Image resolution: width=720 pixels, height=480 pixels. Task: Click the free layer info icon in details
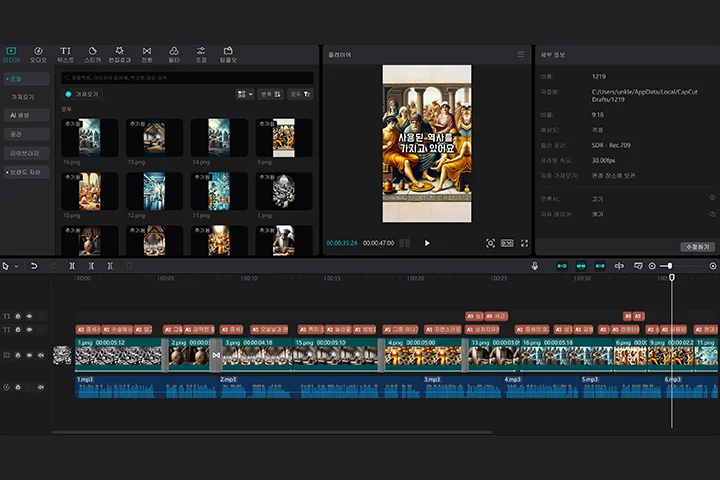coord(712,214)
